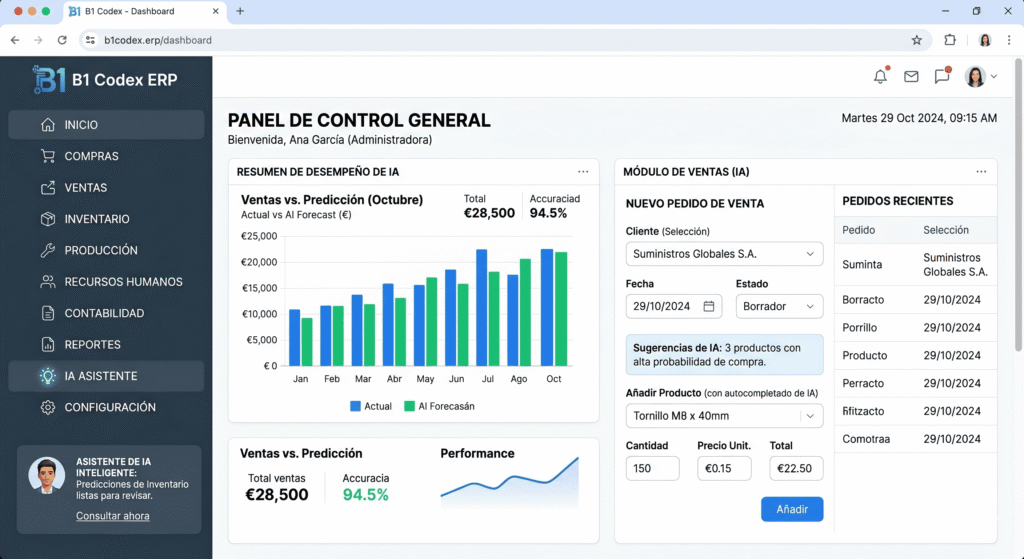
Task: Open the notifications bell icon
Action: coord(880,76)
